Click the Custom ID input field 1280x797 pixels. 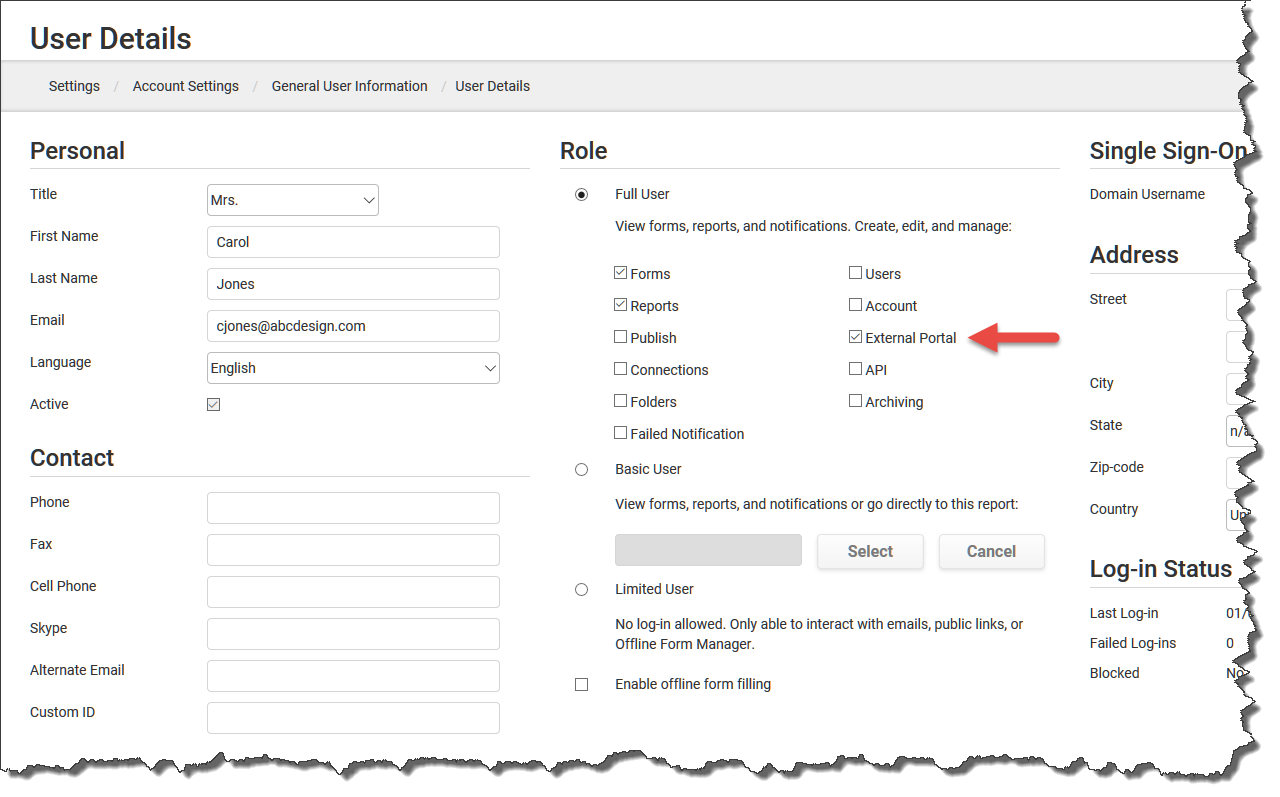[x=353, y=718]
